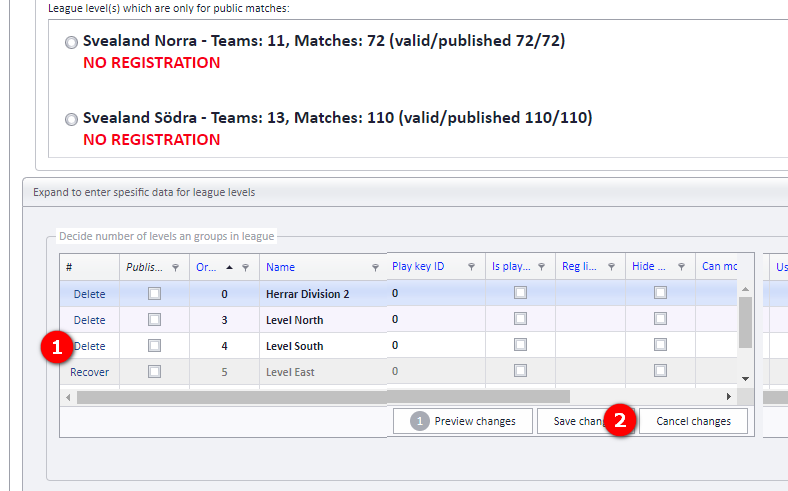Sort by the Name column header

coord(280,267)
